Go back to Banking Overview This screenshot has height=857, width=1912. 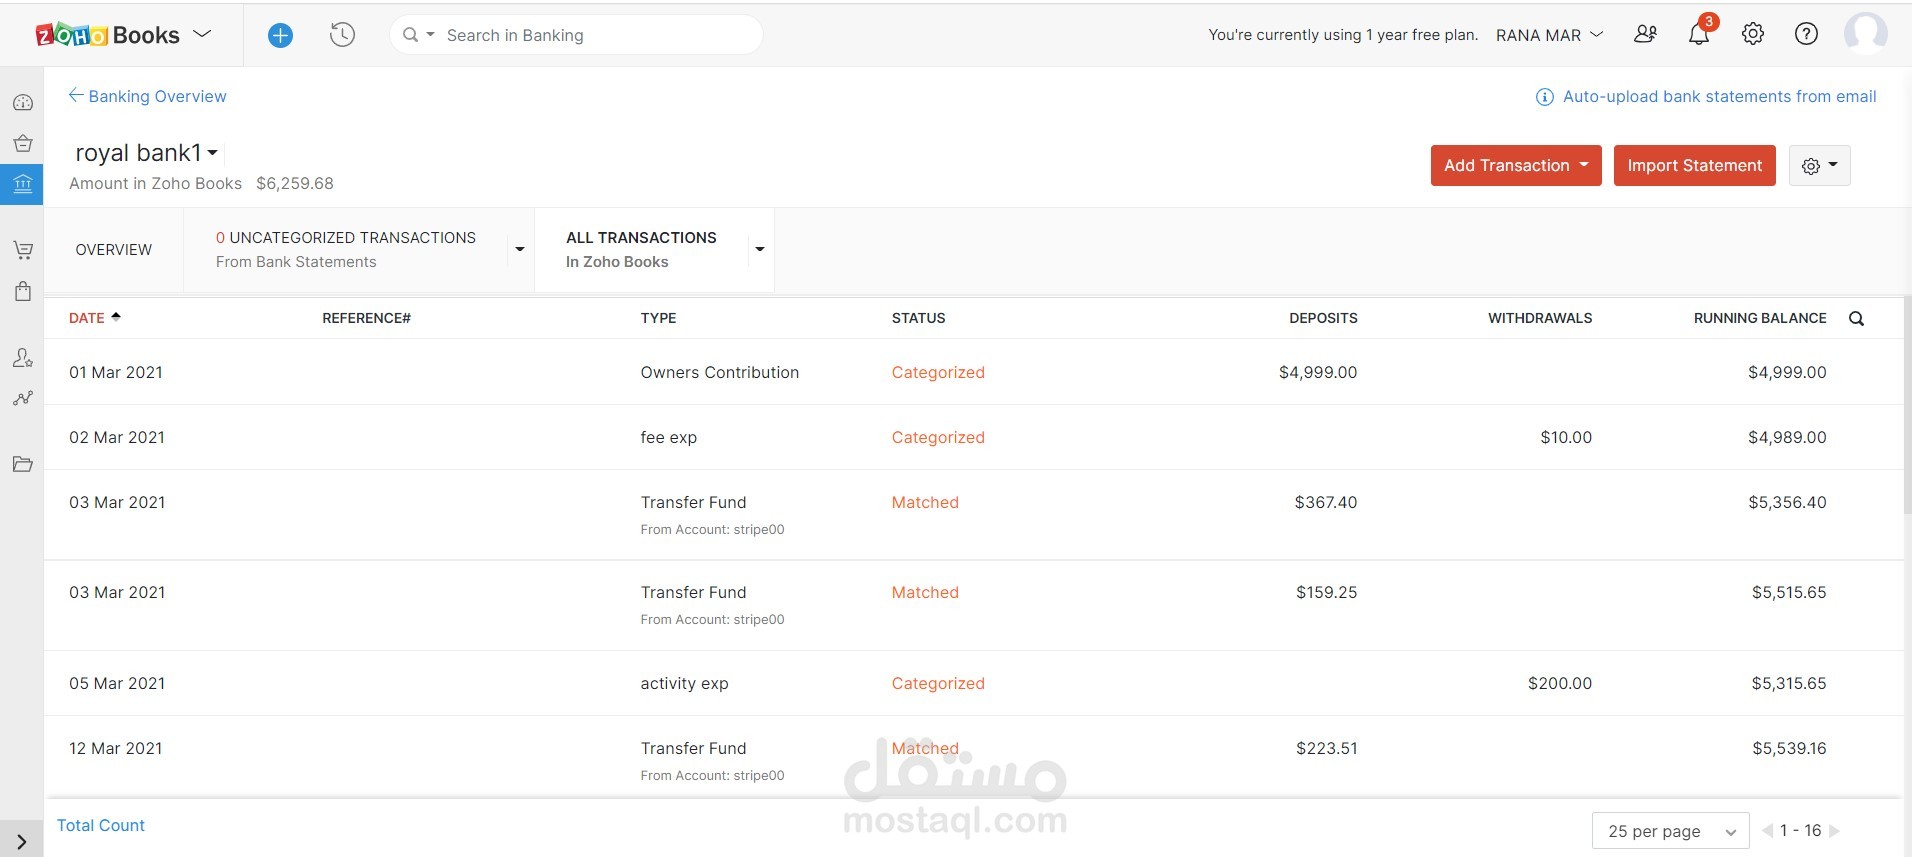pyautogui.click(x=147, y=96)
